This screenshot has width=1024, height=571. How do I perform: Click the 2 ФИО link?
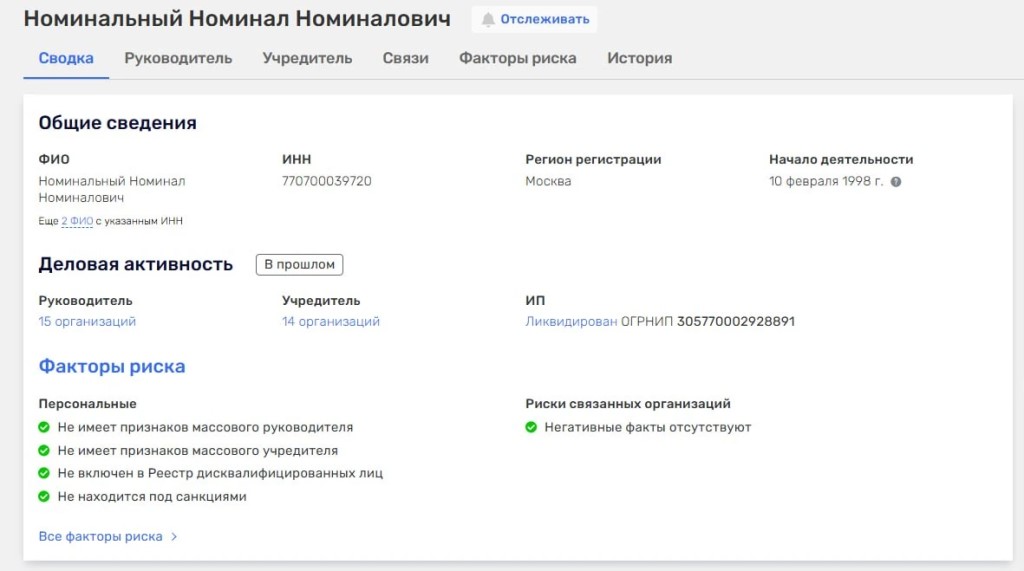click(x=77, y=221)
